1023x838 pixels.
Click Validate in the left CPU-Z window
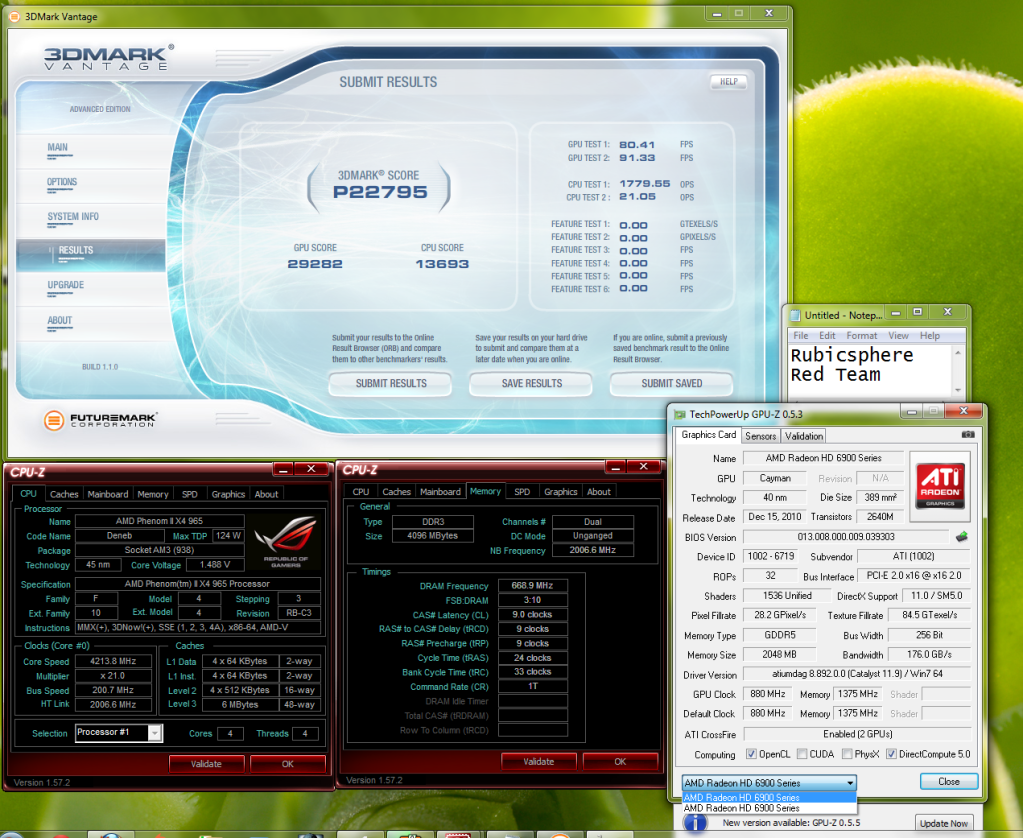(206, 764)
